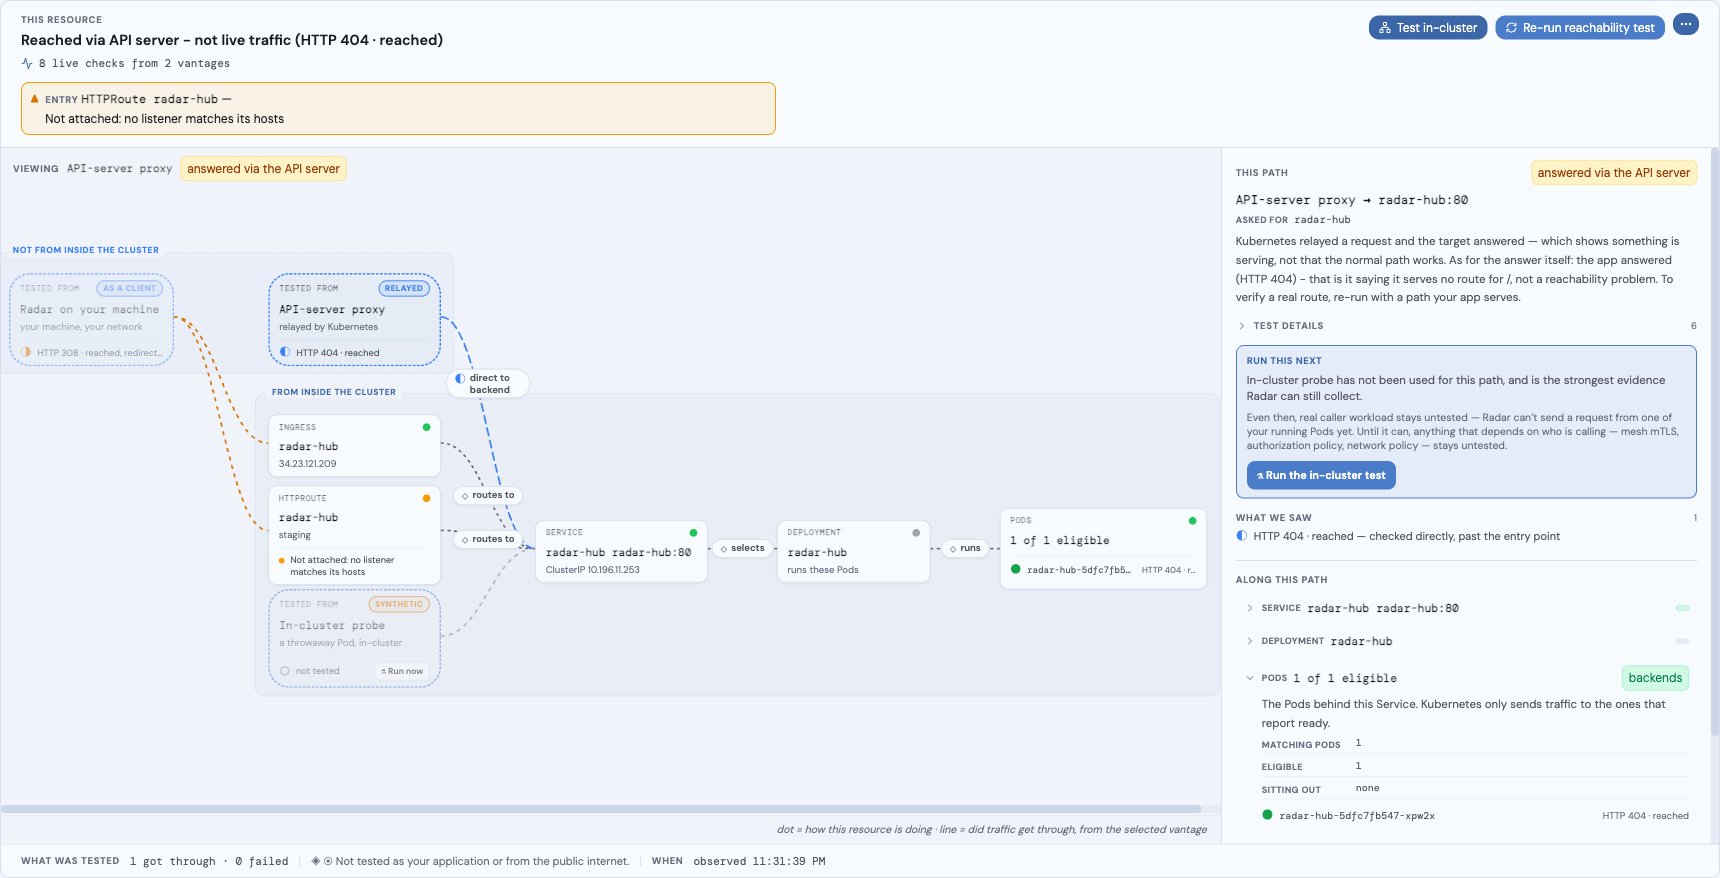Click the 'not tested' empty circle indicator
Image resolution: width=1720 pixels, height=878 pixels.
(285, 671)
